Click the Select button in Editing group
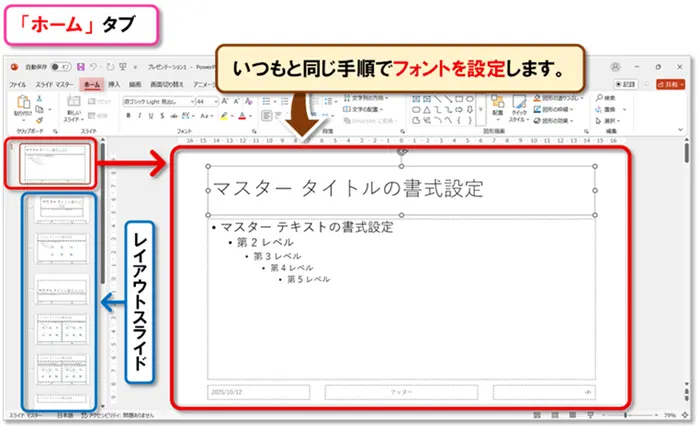The image size is (700, 429). 608,121
